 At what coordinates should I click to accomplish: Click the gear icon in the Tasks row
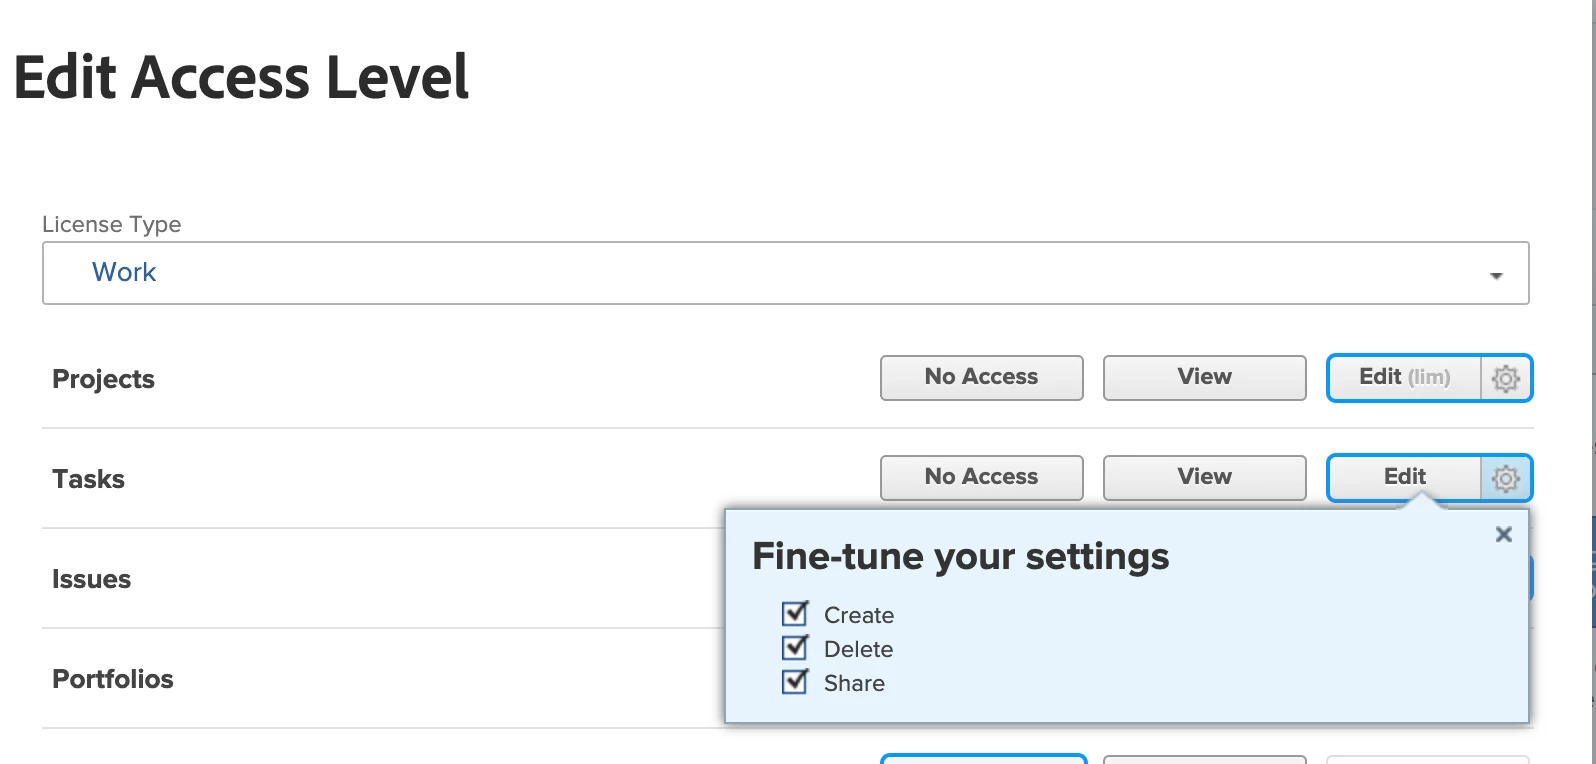tap(1506, 478)
